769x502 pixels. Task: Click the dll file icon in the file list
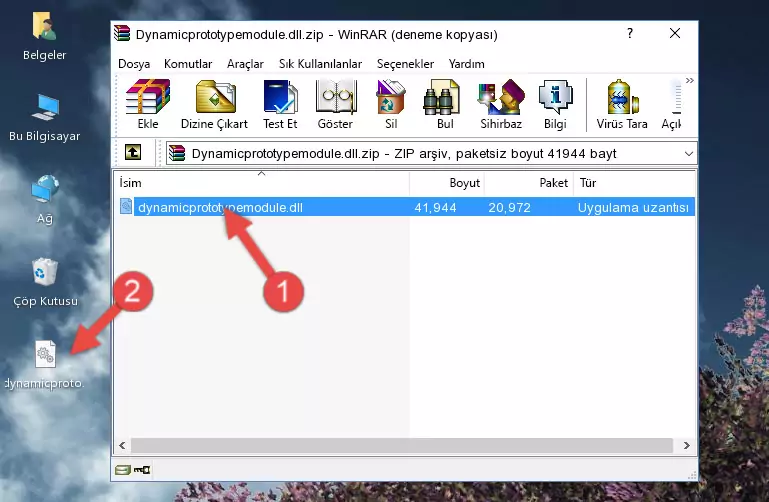click(x=126, y=206)
